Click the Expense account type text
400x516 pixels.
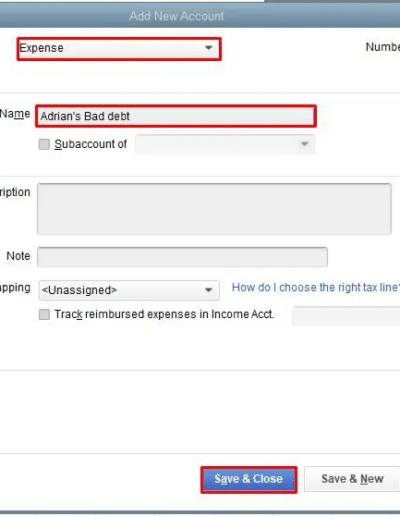coord(41,48)
